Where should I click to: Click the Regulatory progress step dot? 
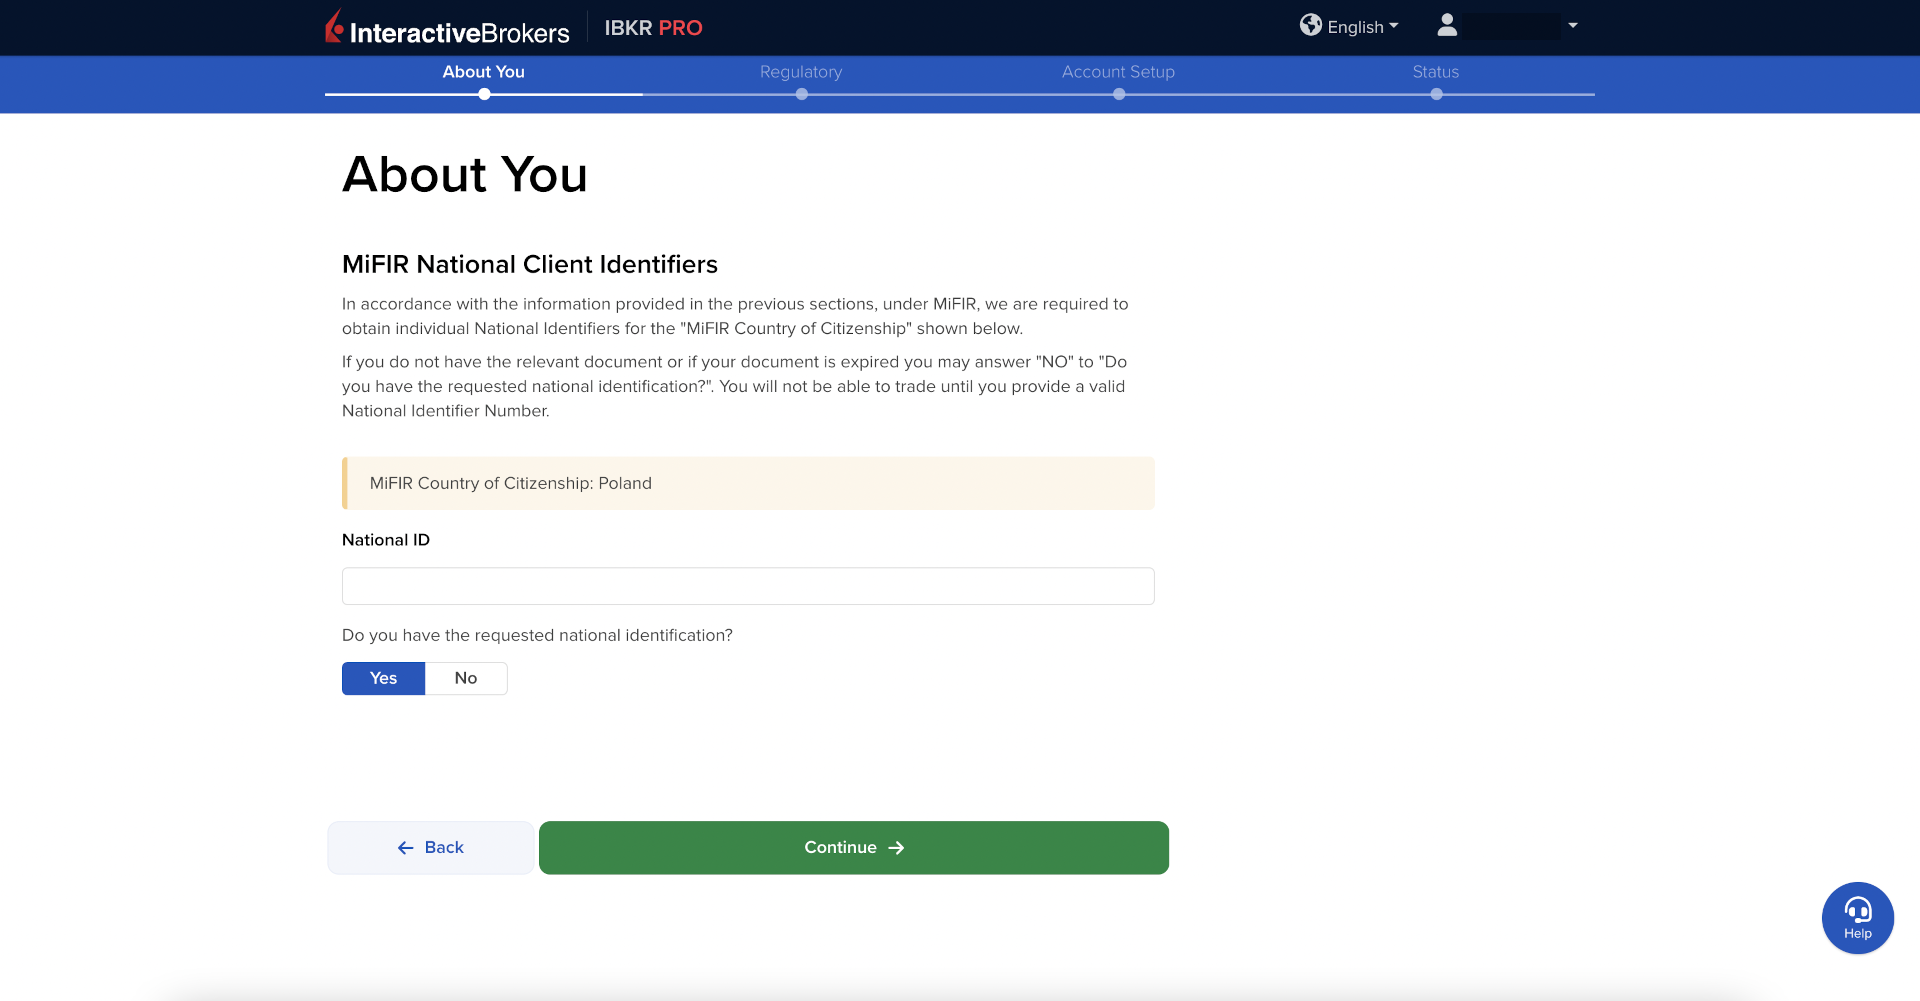(801, 94)
